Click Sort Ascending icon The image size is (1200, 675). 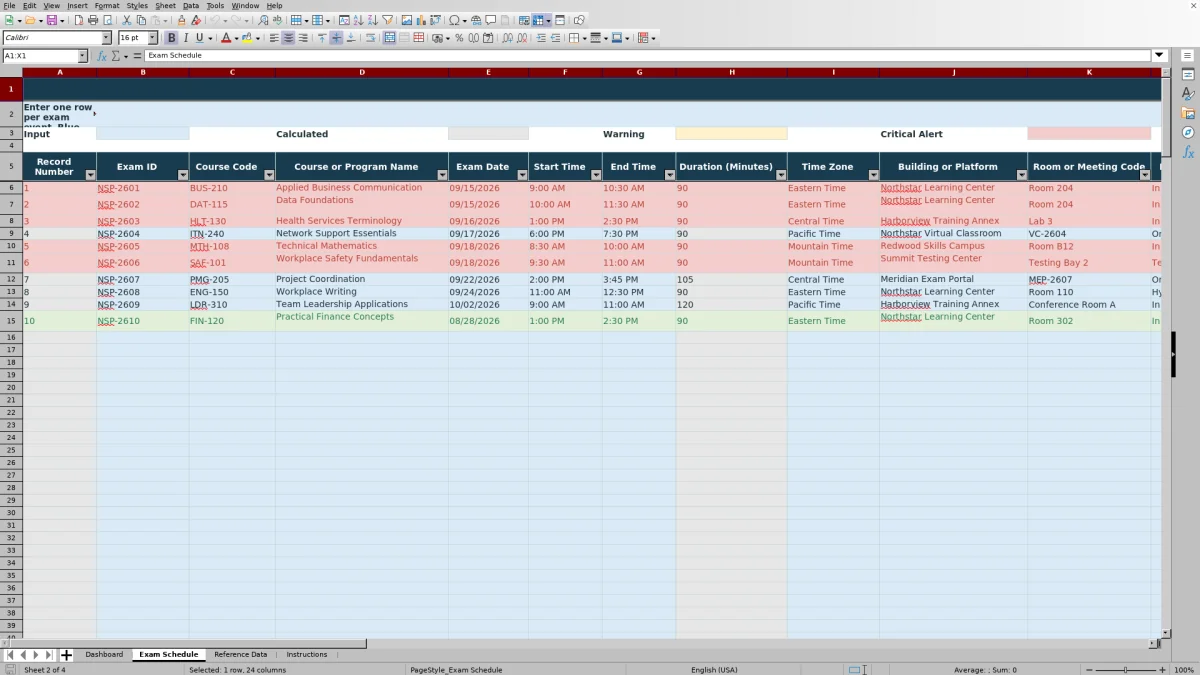[x=359, y=20]
